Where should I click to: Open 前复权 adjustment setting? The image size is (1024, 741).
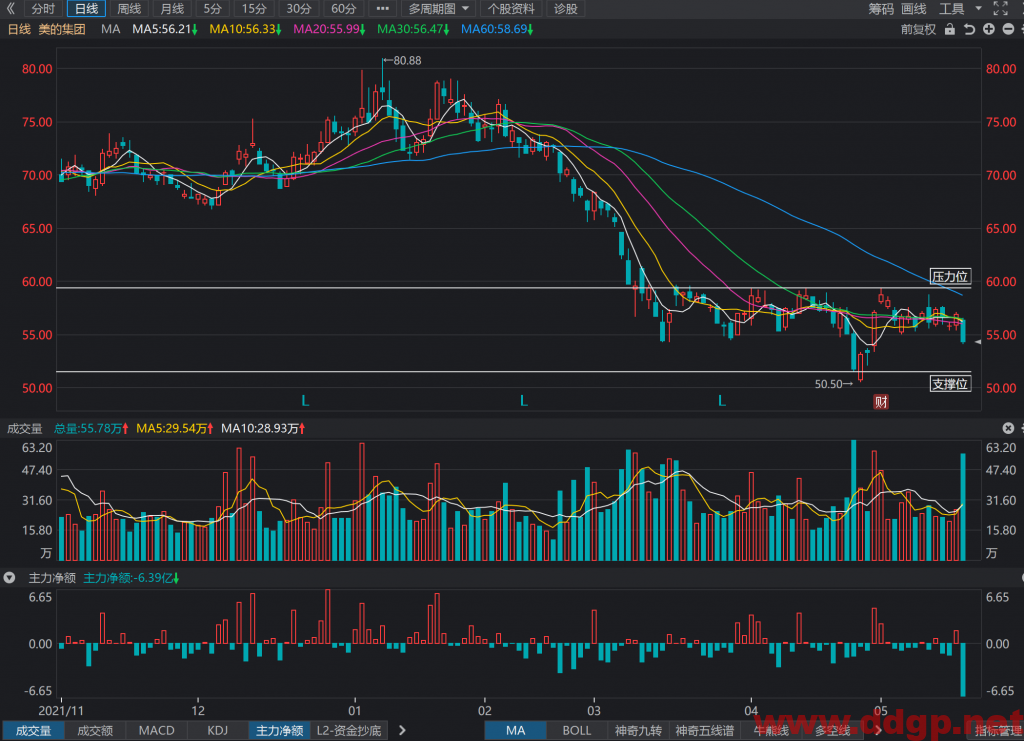[x=918, y=29]
